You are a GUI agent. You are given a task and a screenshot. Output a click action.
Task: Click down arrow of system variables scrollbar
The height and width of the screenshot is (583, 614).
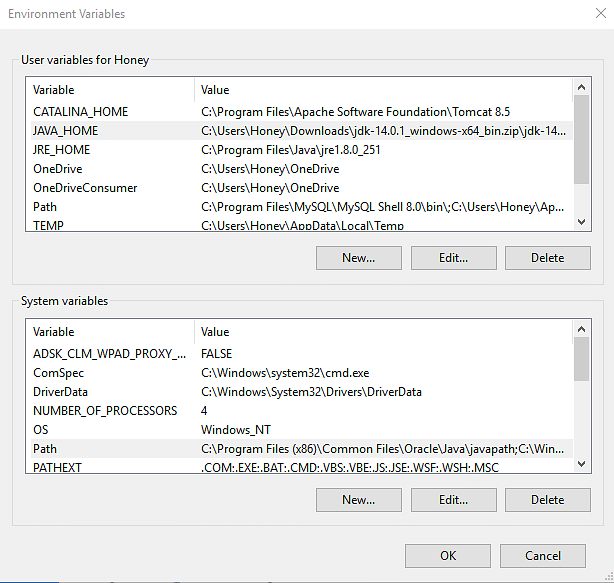click(x=581, y=464)
